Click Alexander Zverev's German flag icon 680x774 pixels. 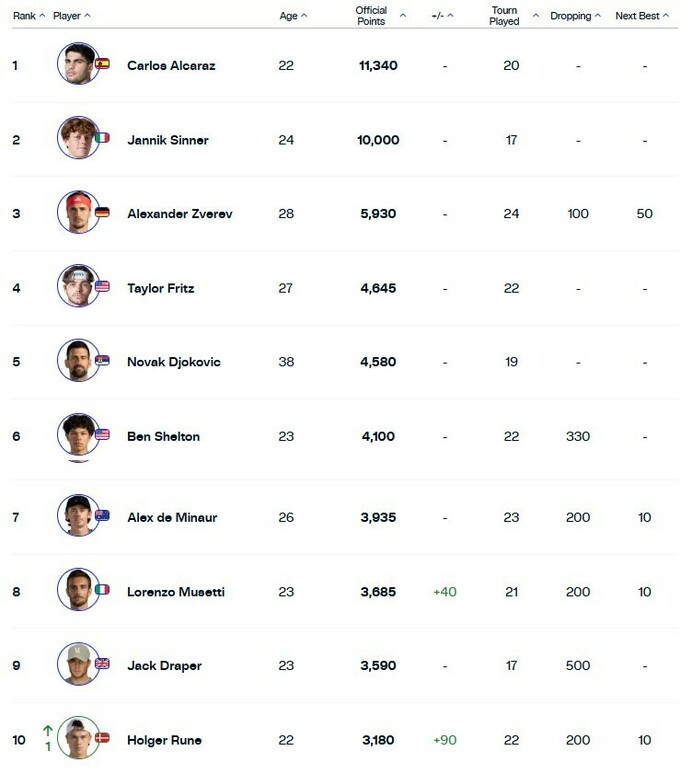pos(103,213)
